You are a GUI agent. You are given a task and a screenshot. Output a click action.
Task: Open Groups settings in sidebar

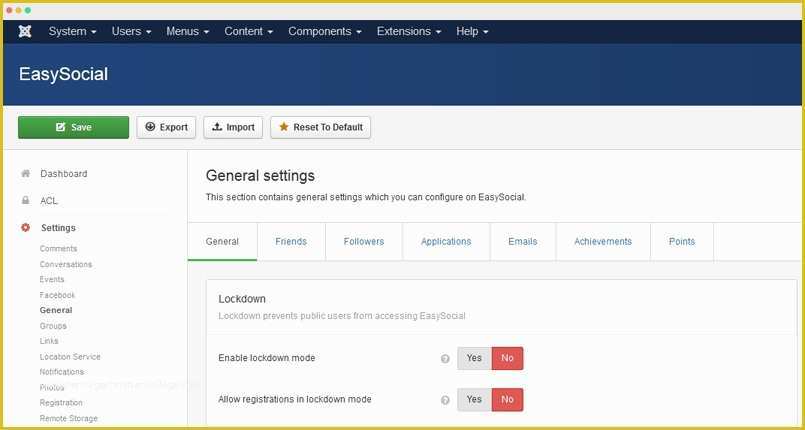click(x=53, y=326)
